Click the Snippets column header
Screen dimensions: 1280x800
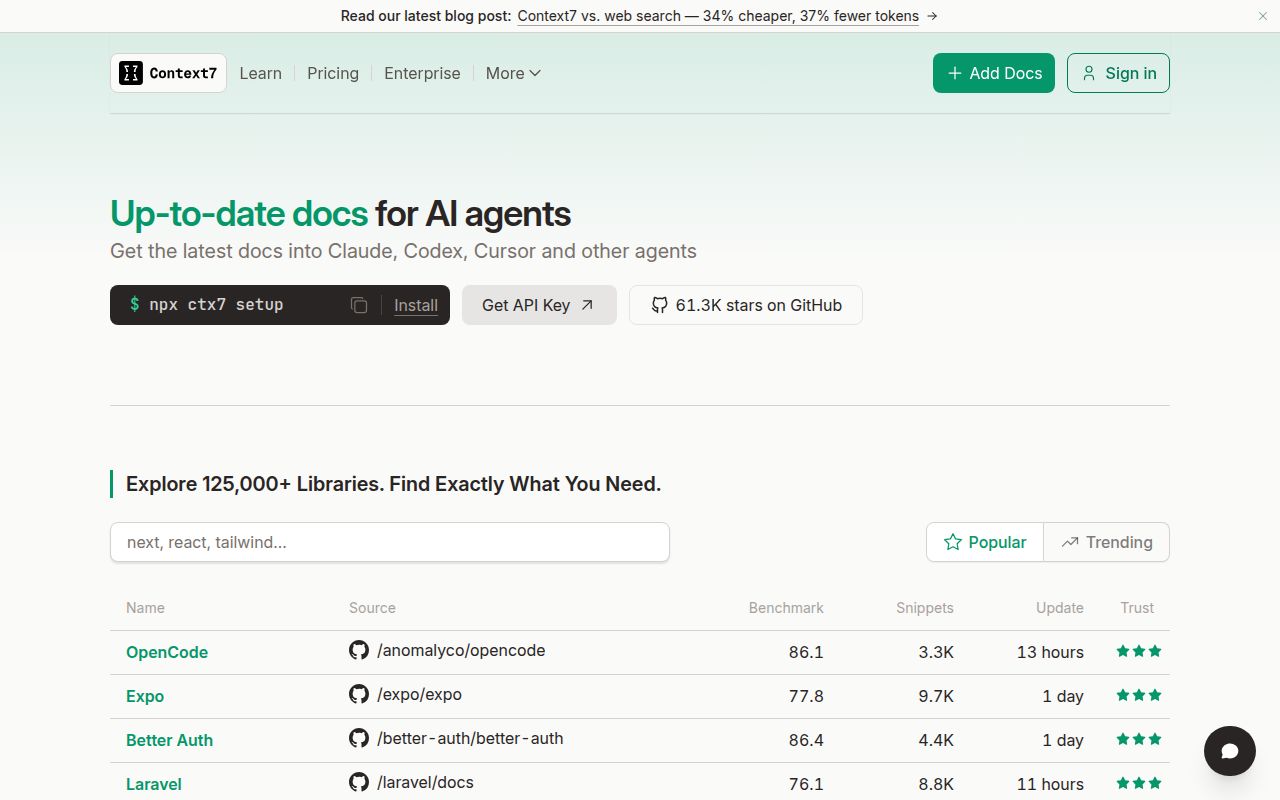[x=925, y=608]
